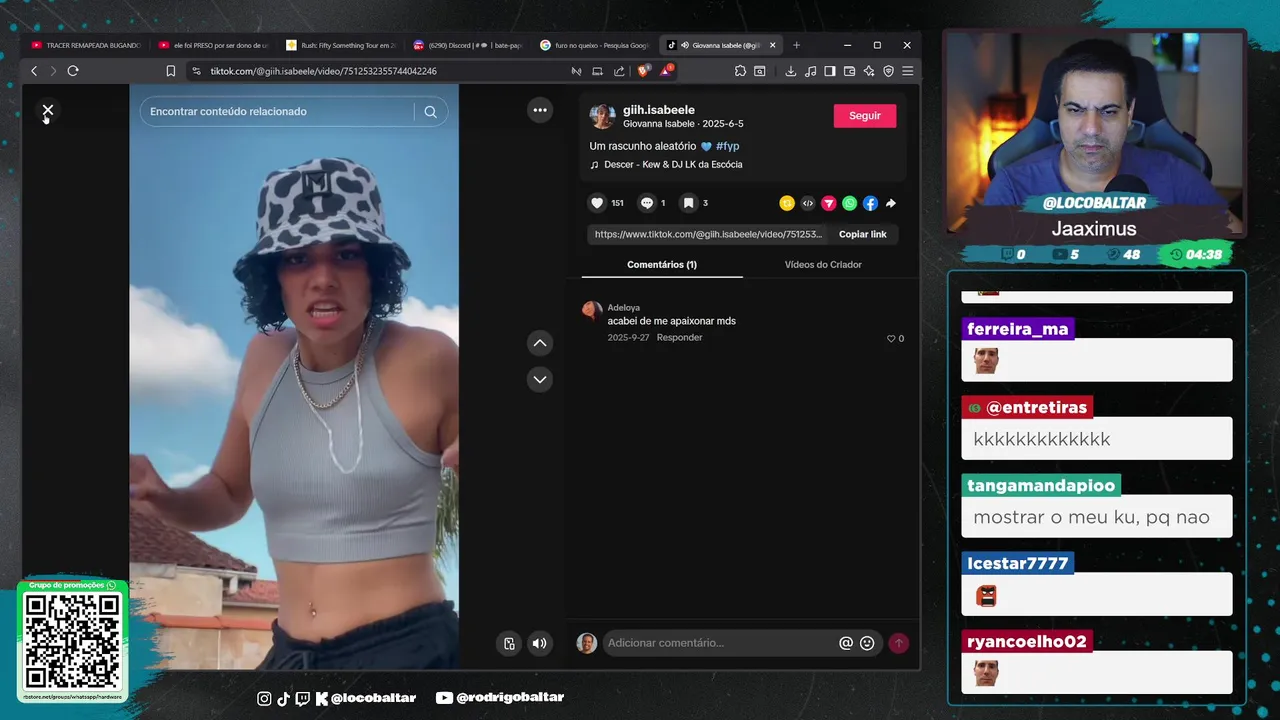Open browser extensions puzzle icon
This screenshot has height=720, width=1280.
click(x=740, y=71)
